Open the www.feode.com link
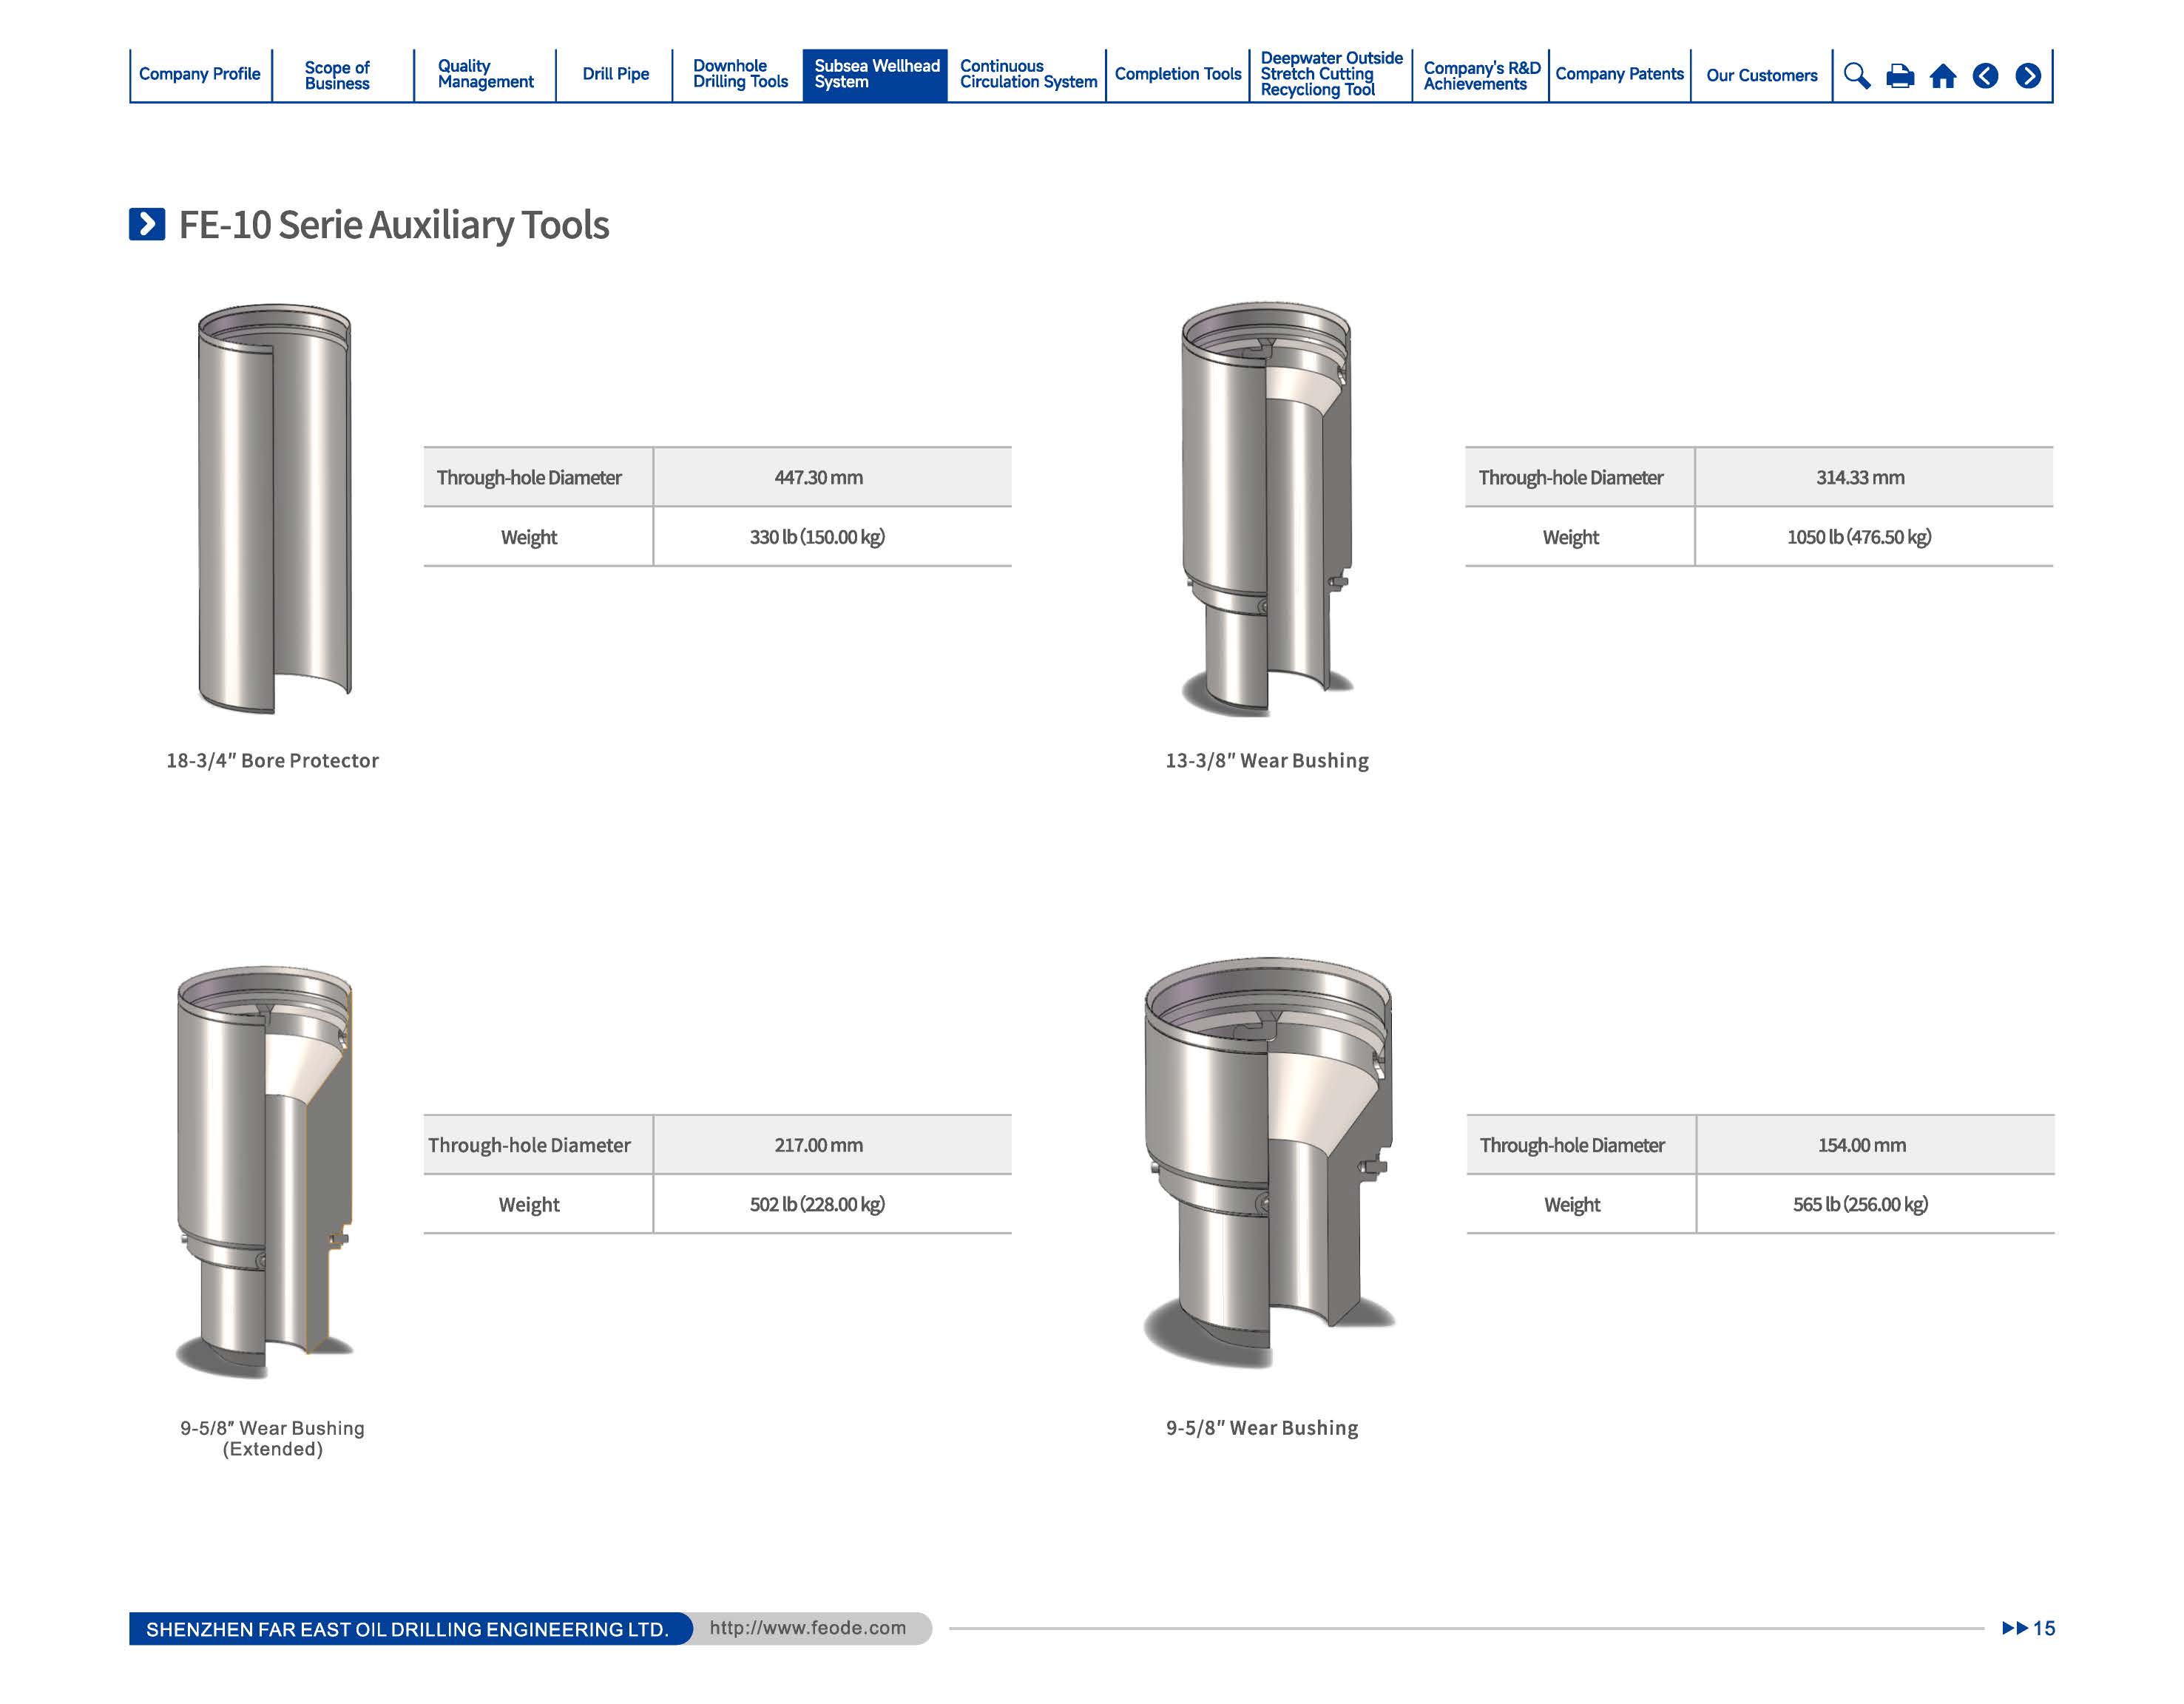Screen dimensions: 2184x1704 coord(807,1628)
